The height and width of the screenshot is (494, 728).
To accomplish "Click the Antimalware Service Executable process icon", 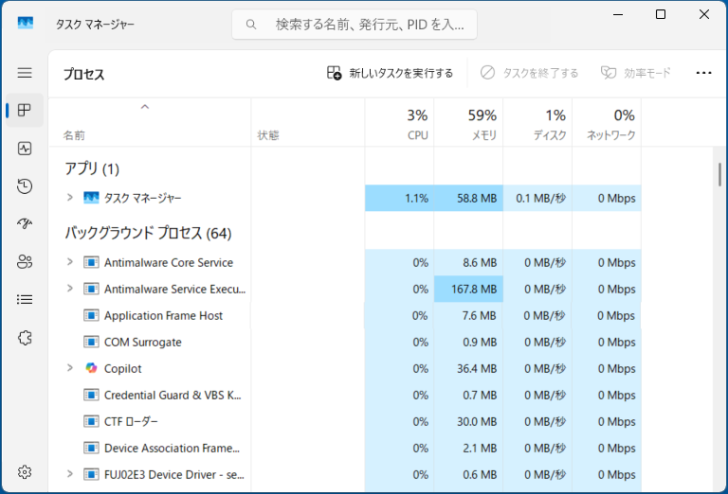I will [91, 289].
